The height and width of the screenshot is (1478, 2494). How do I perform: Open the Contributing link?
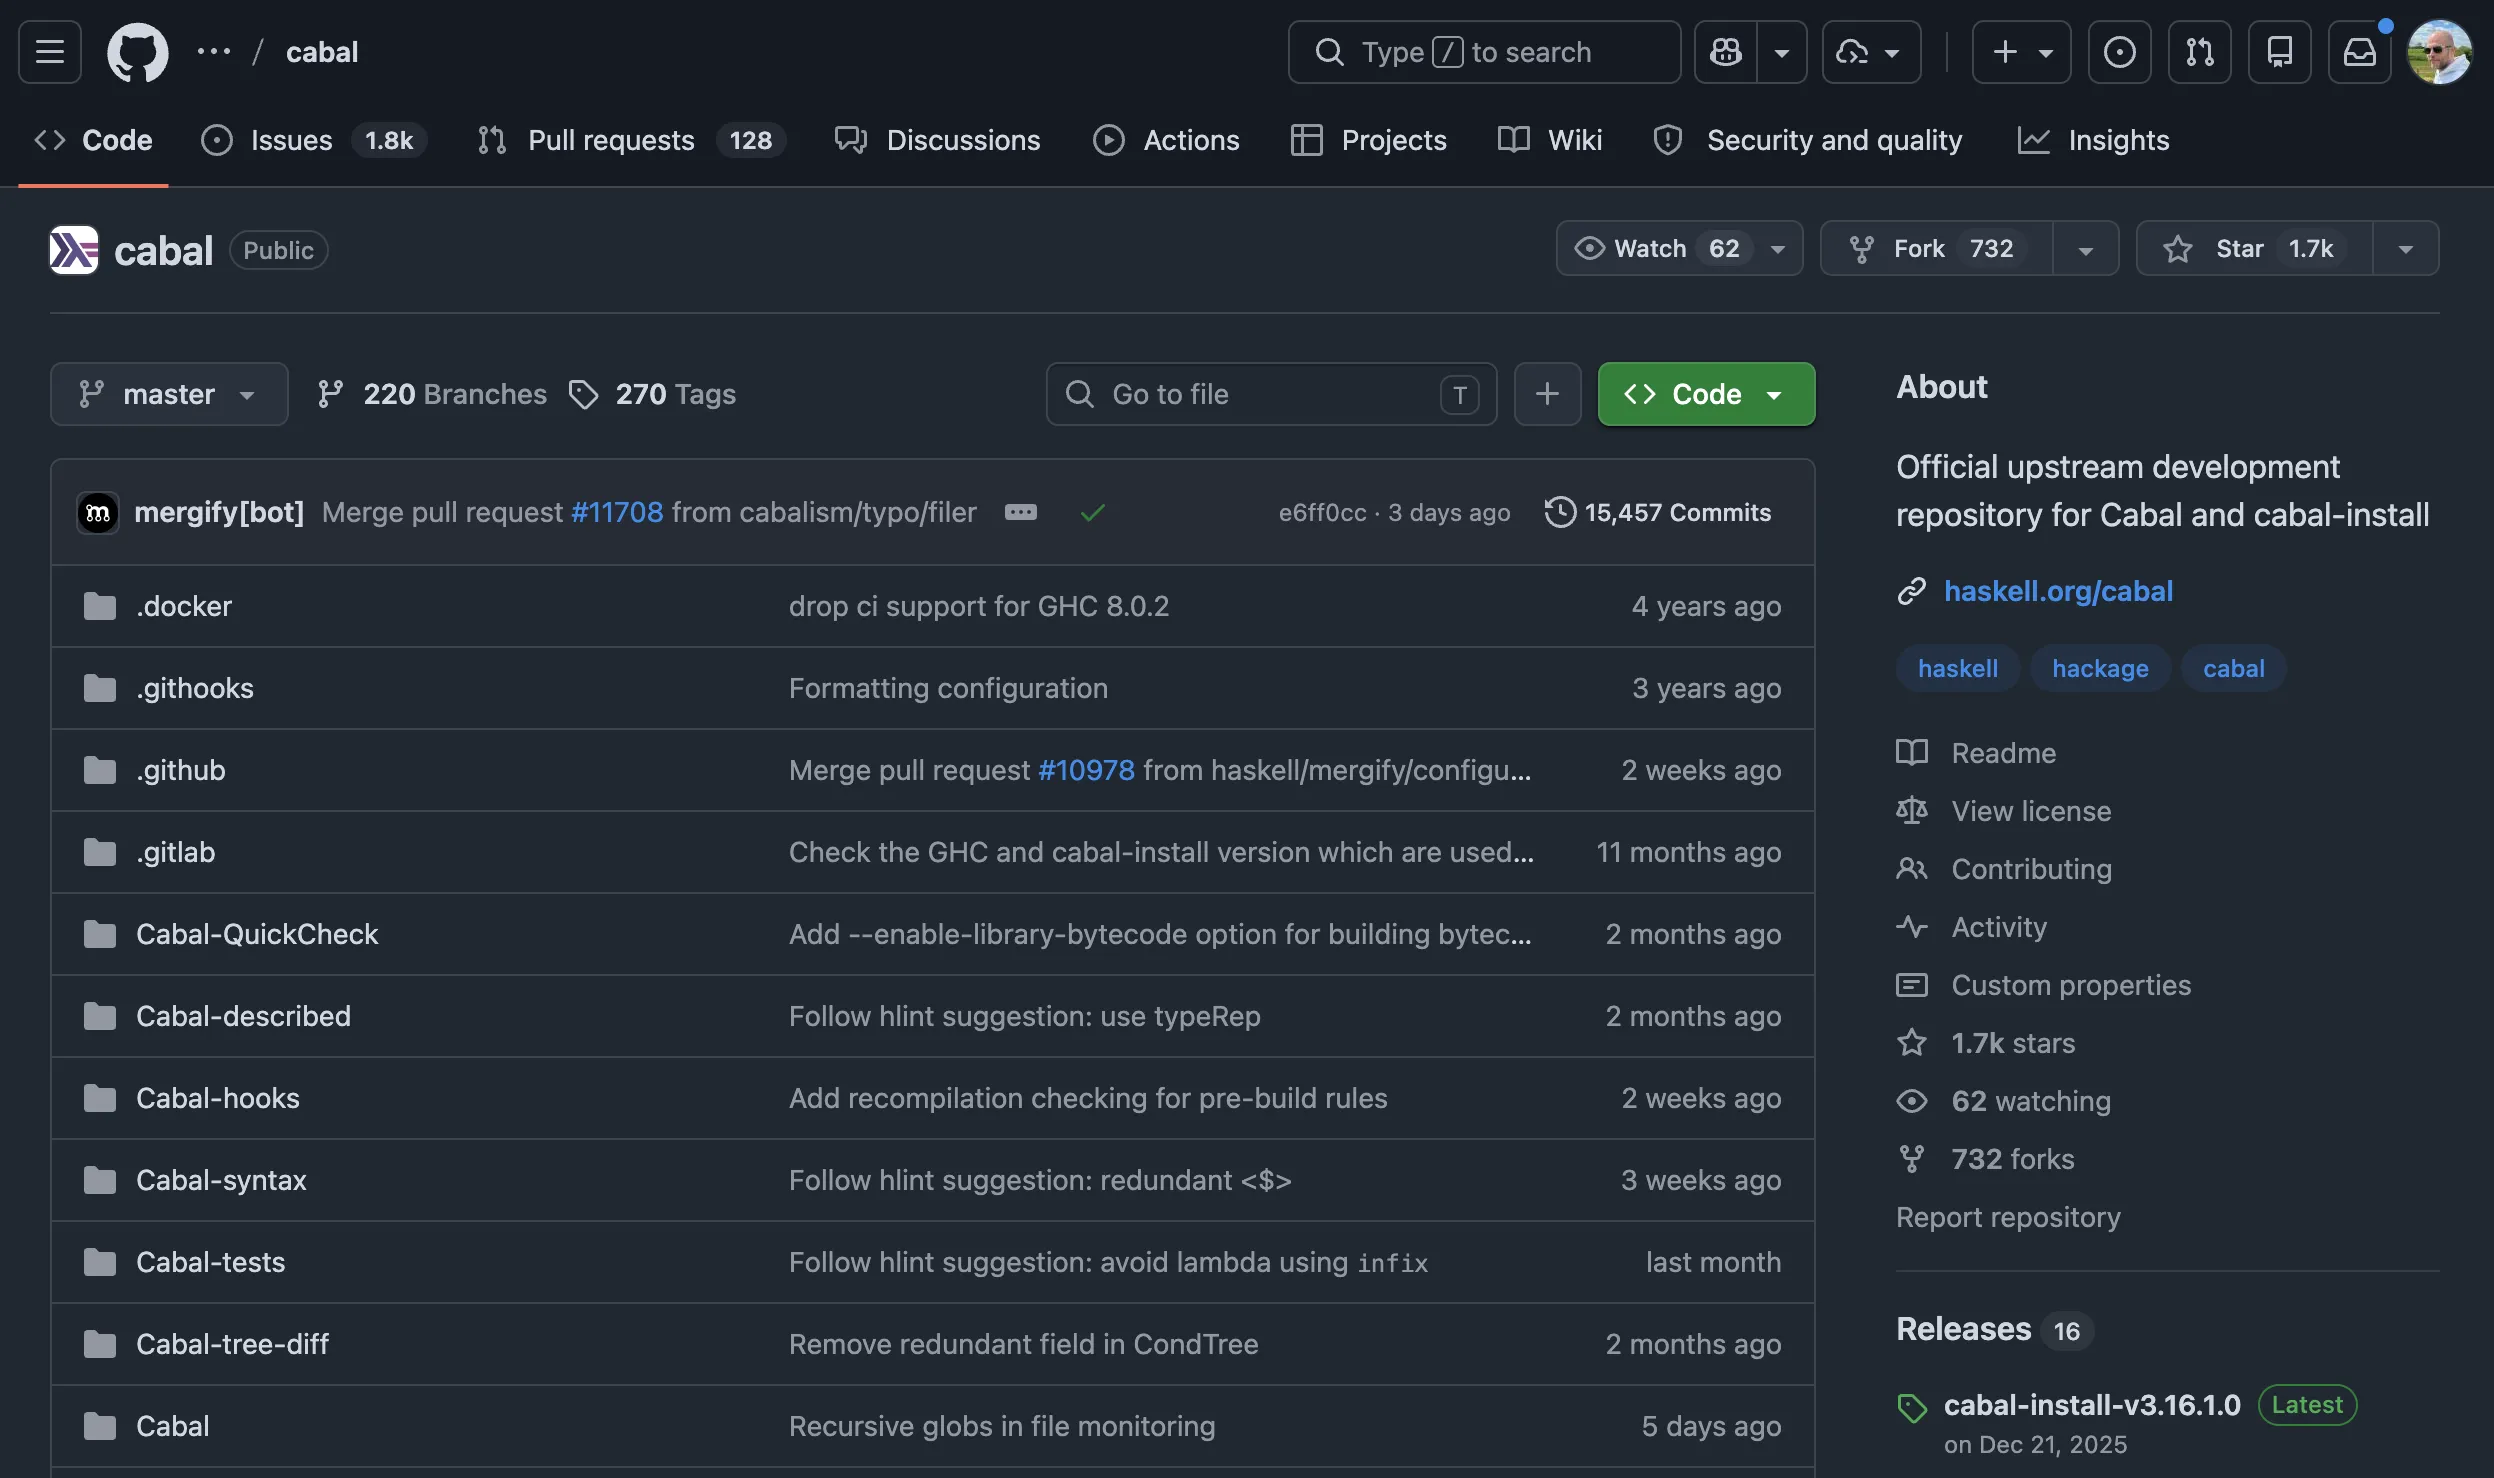point(2004,869)
